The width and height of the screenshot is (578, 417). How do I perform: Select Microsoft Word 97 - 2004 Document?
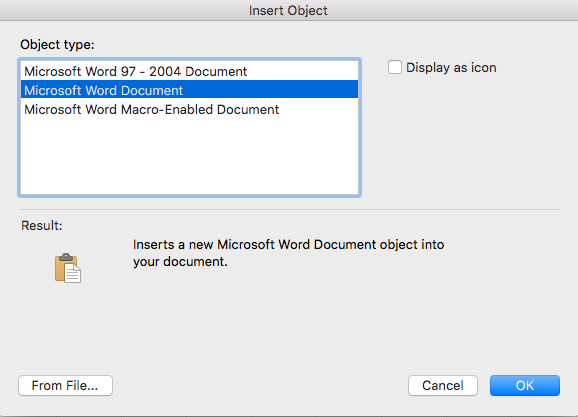(x=189, y=71)
